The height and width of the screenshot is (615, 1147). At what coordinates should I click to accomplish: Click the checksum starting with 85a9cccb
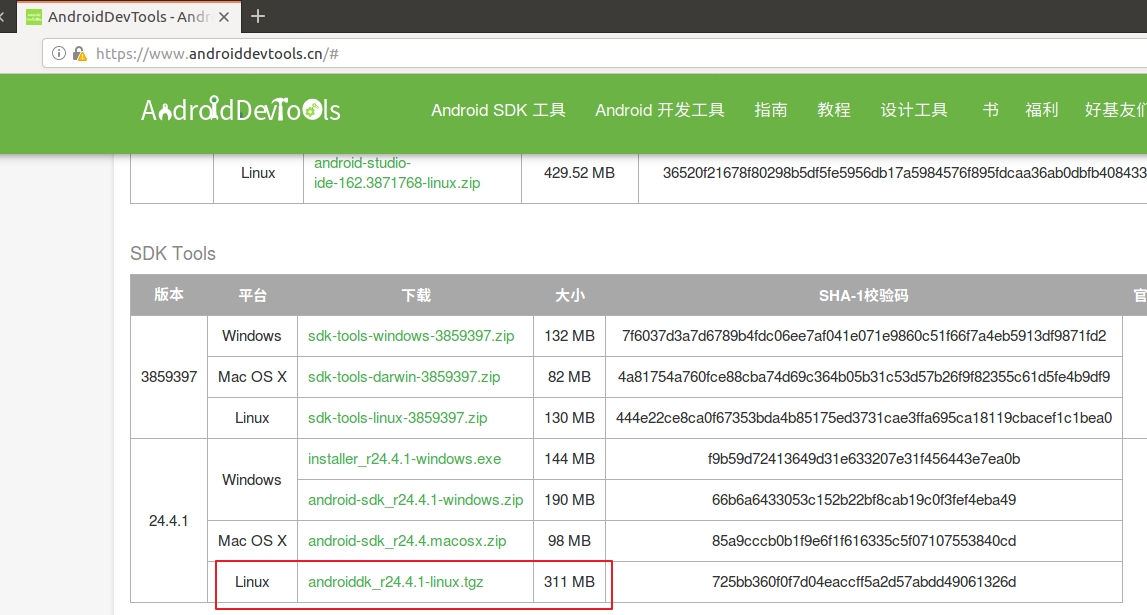coord(864,540)
